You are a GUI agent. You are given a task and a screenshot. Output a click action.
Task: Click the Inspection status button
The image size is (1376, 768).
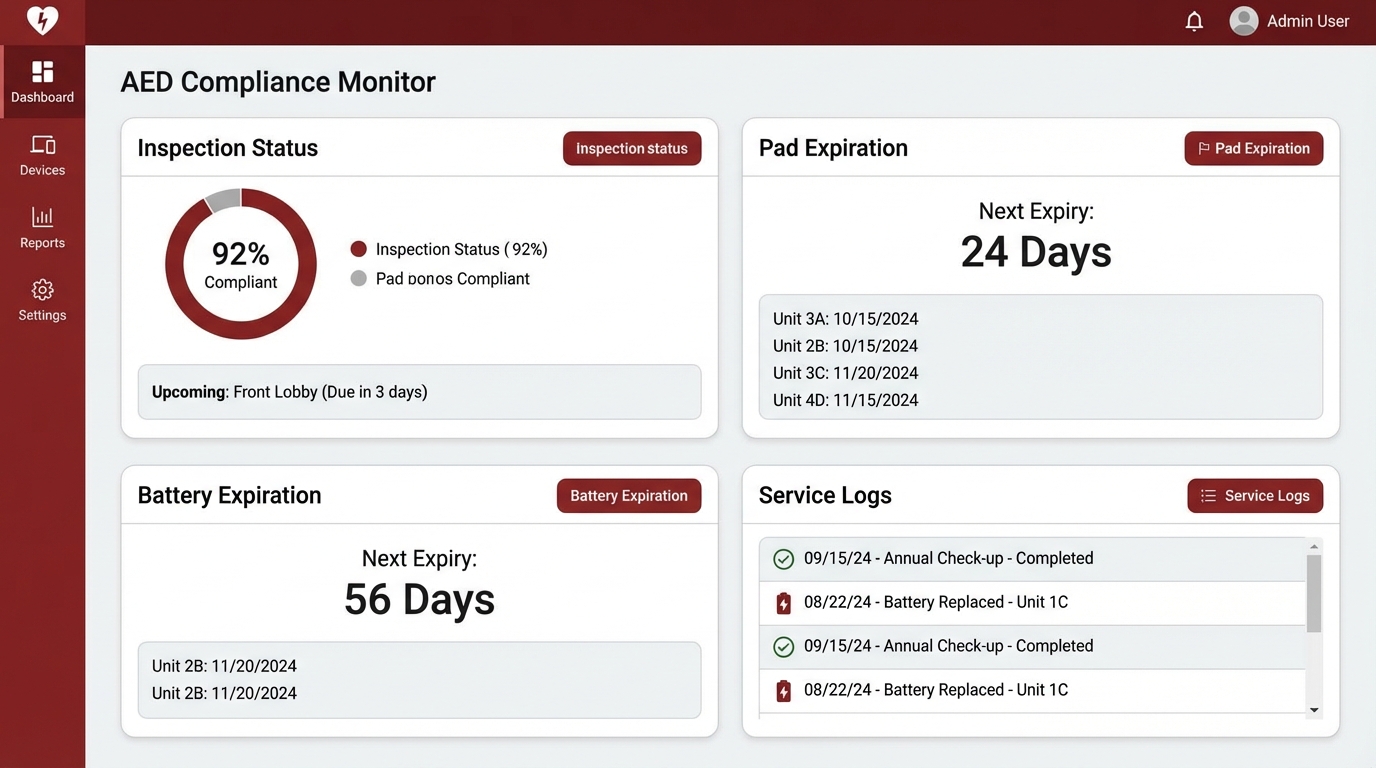[x=632, y=149]
